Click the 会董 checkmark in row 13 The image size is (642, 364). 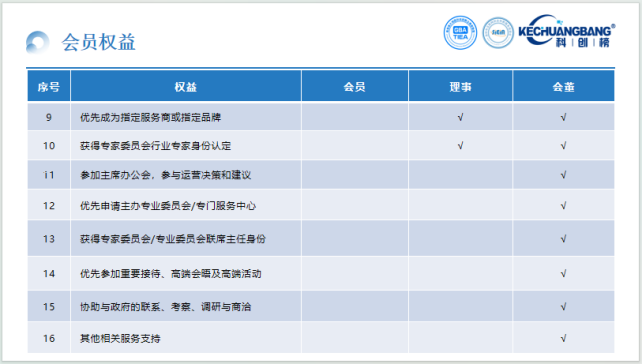pyautogui.click(x=563, y=239)
